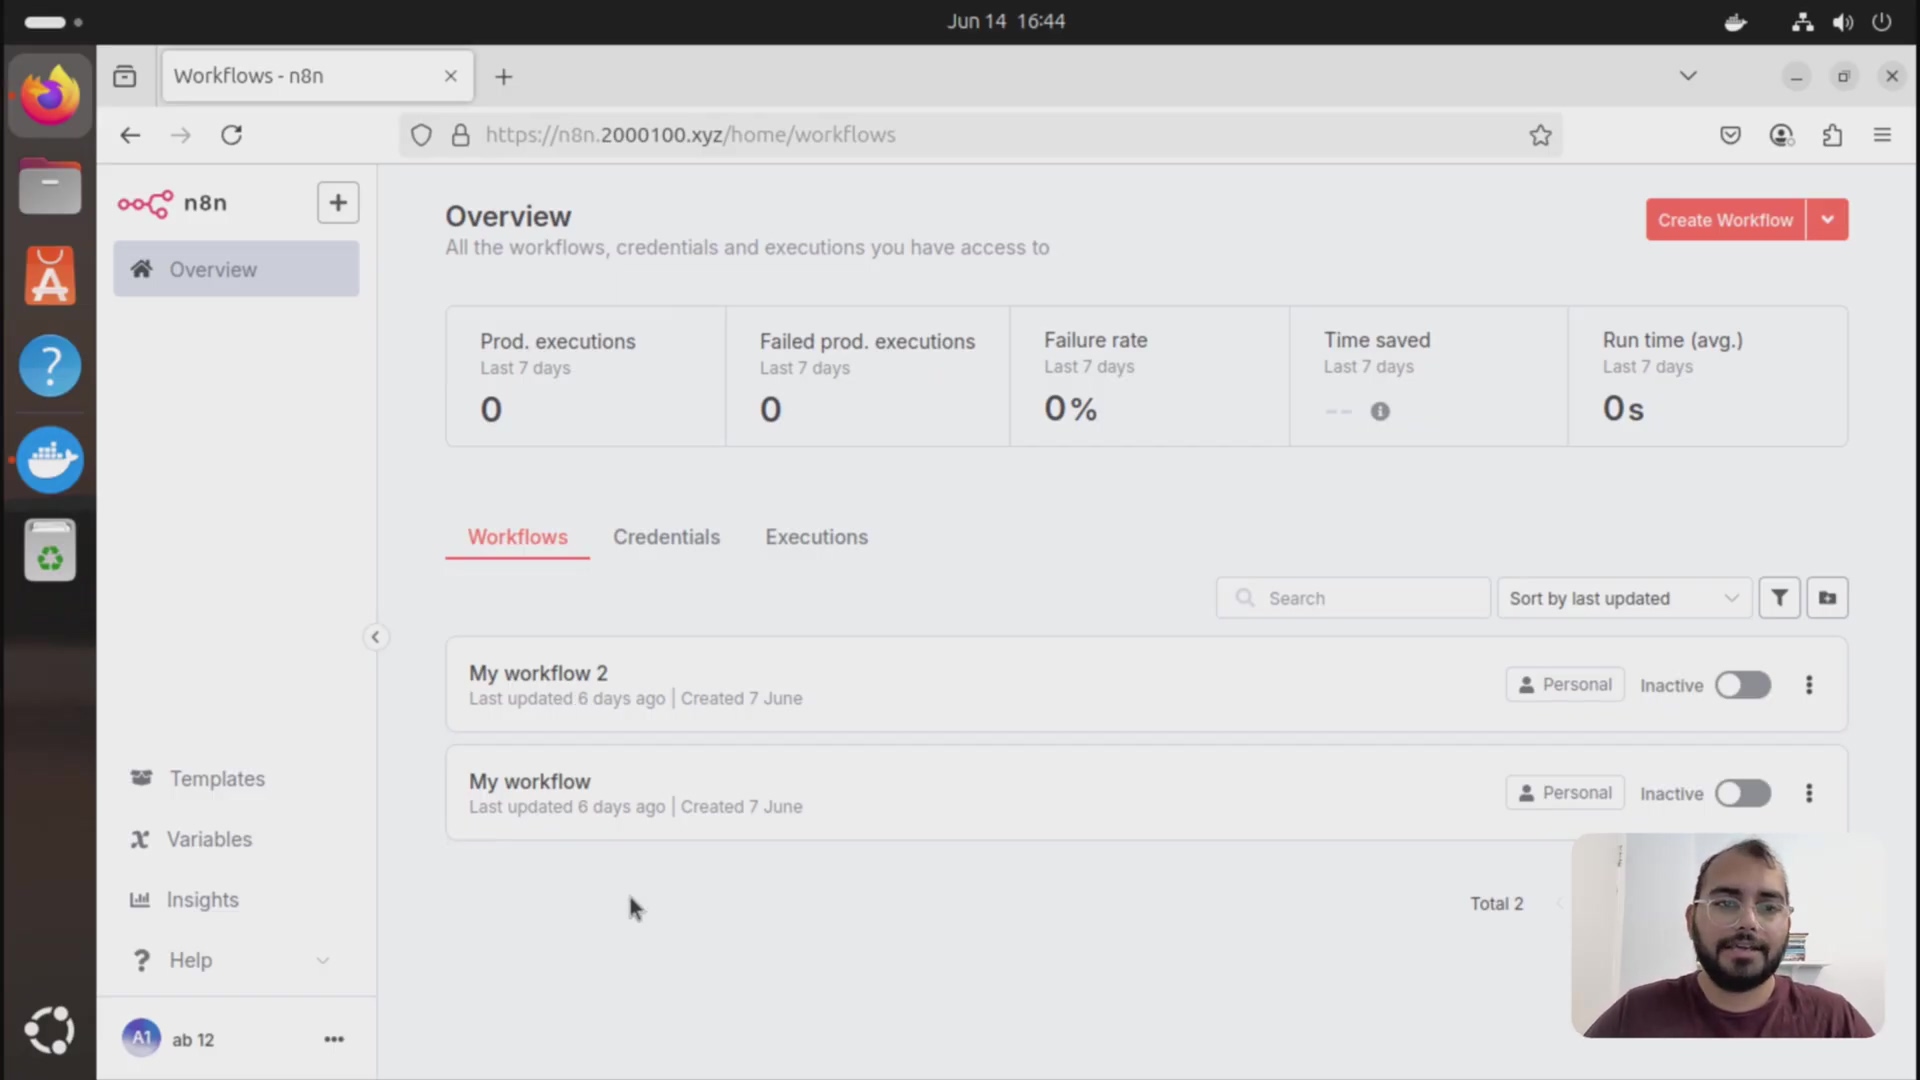Open the Overview page in sidebar
1920x1080 pixels.
(236, 269)
